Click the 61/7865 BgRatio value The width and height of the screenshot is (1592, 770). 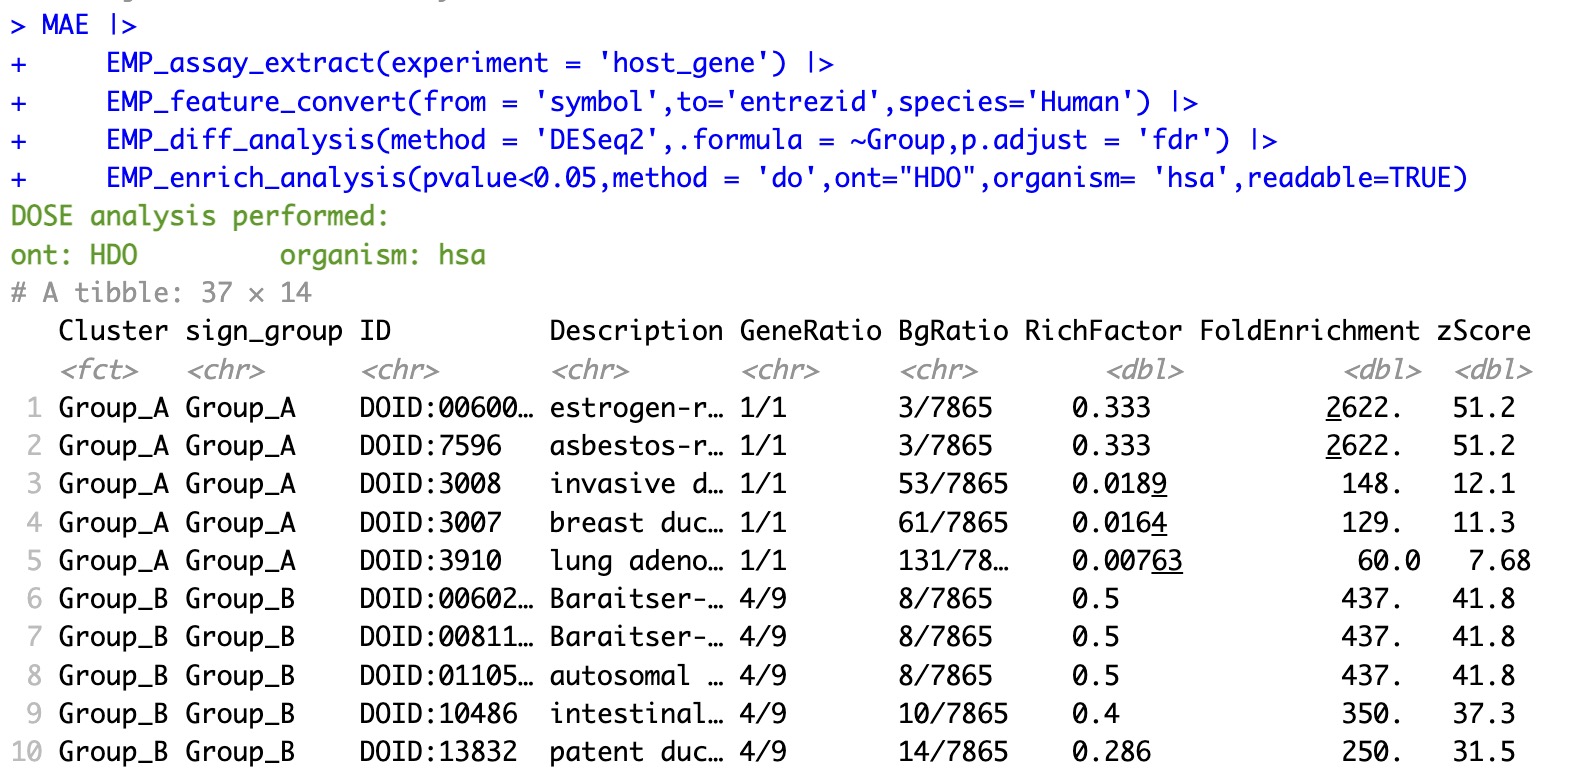click(952, 523)
